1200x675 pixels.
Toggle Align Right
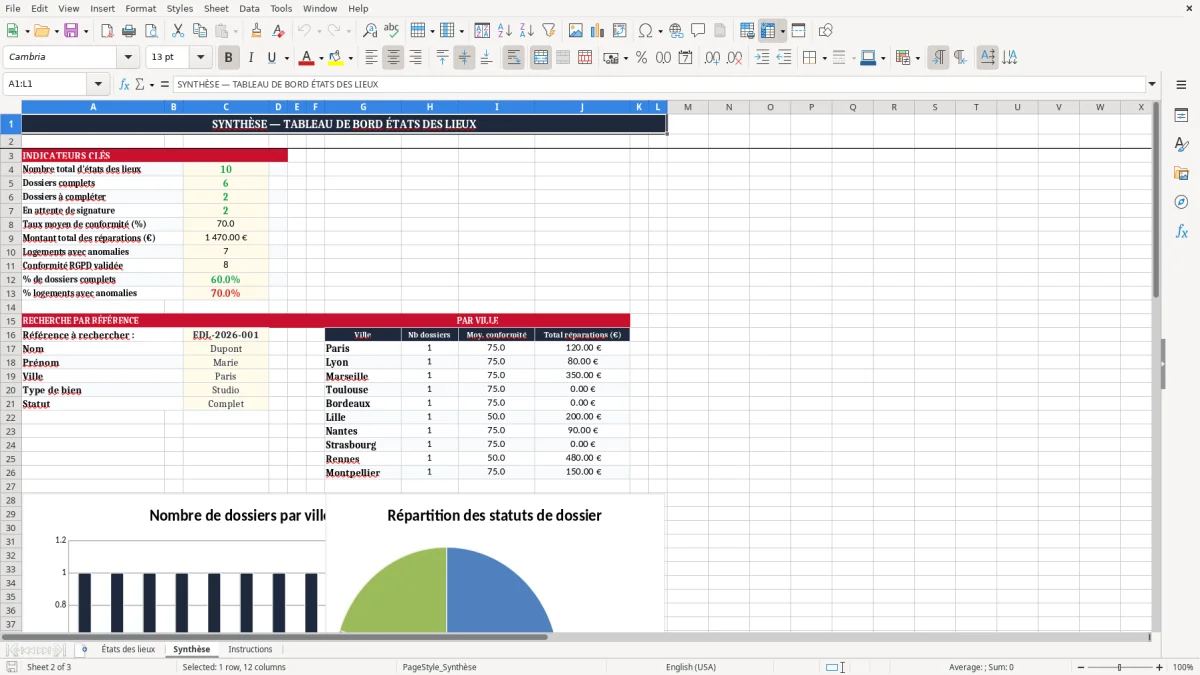click(x=415, y=58)
